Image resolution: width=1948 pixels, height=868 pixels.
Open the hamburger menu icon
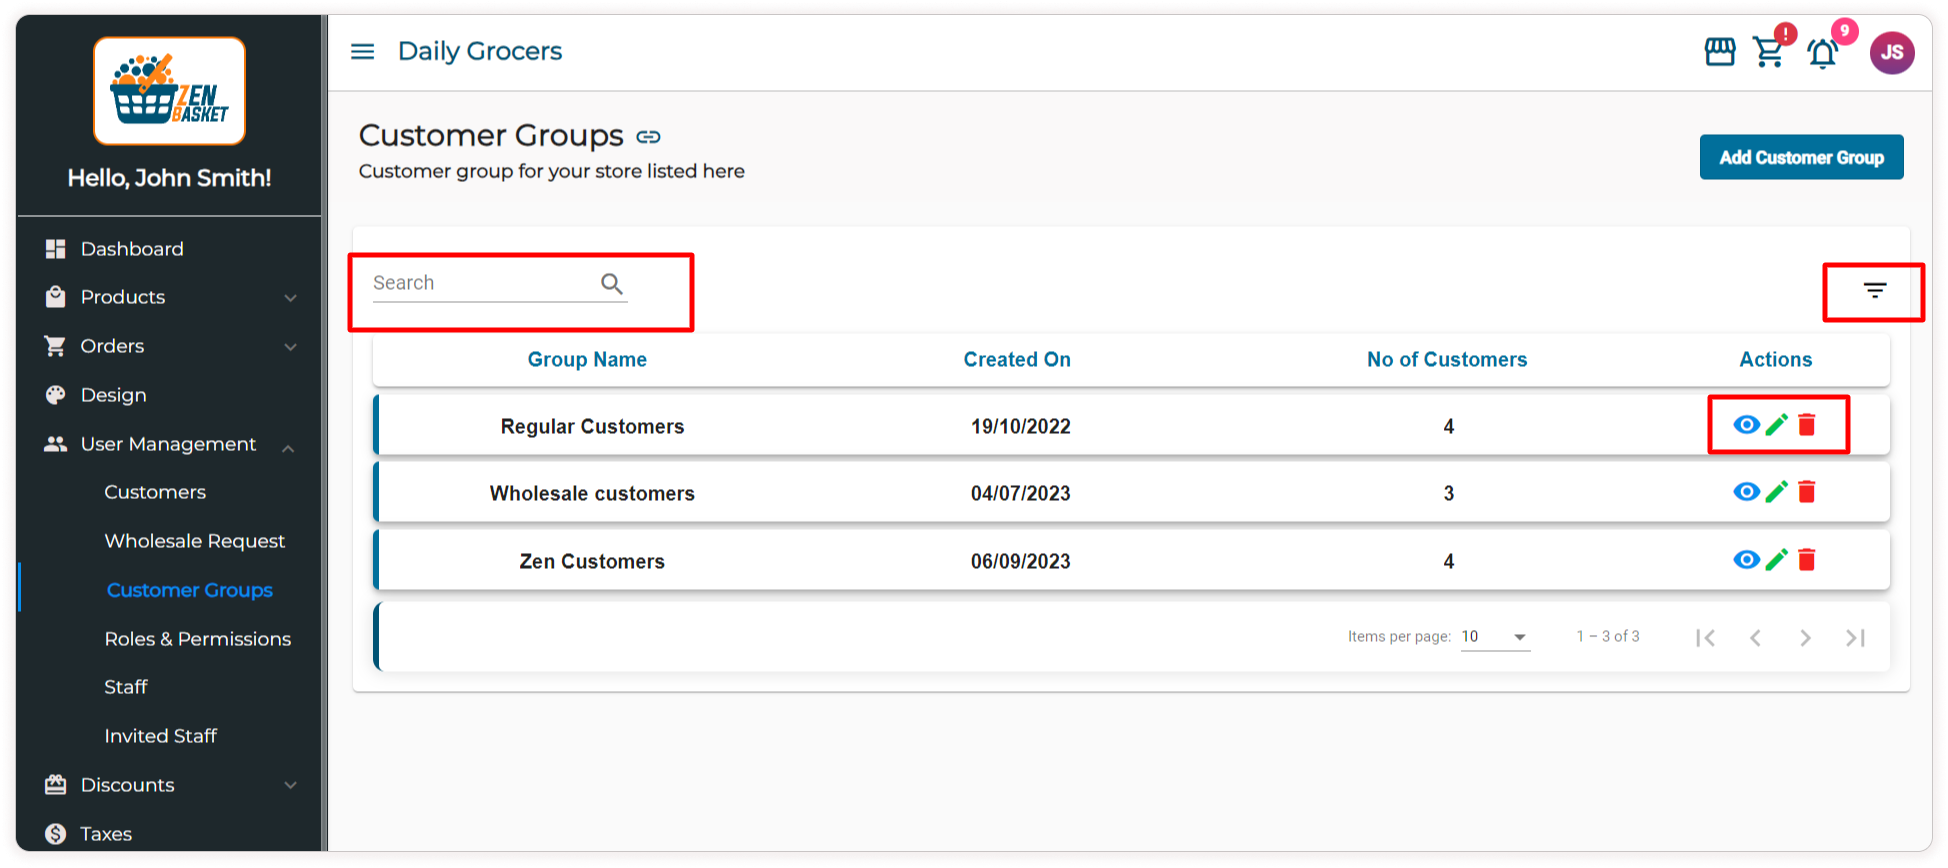(362, 51)
